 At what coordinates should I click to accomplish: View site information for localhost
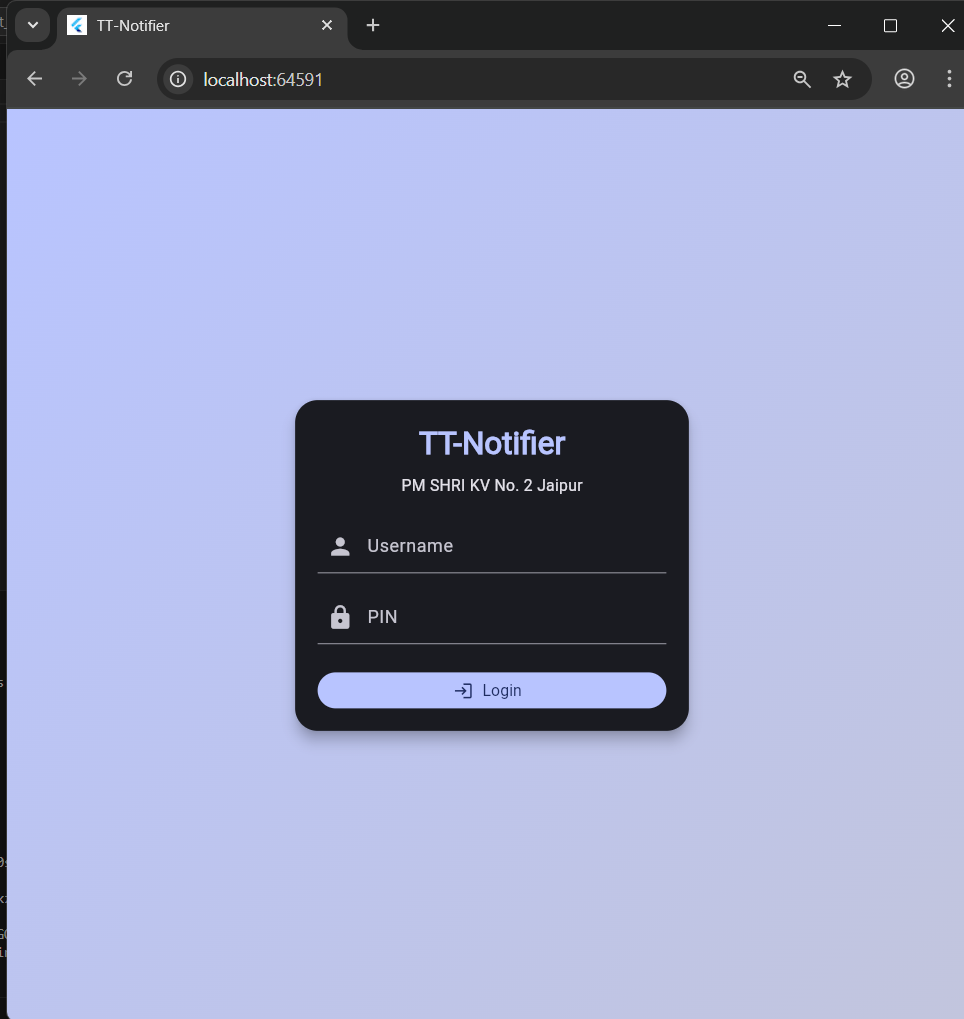click(178, 79)
